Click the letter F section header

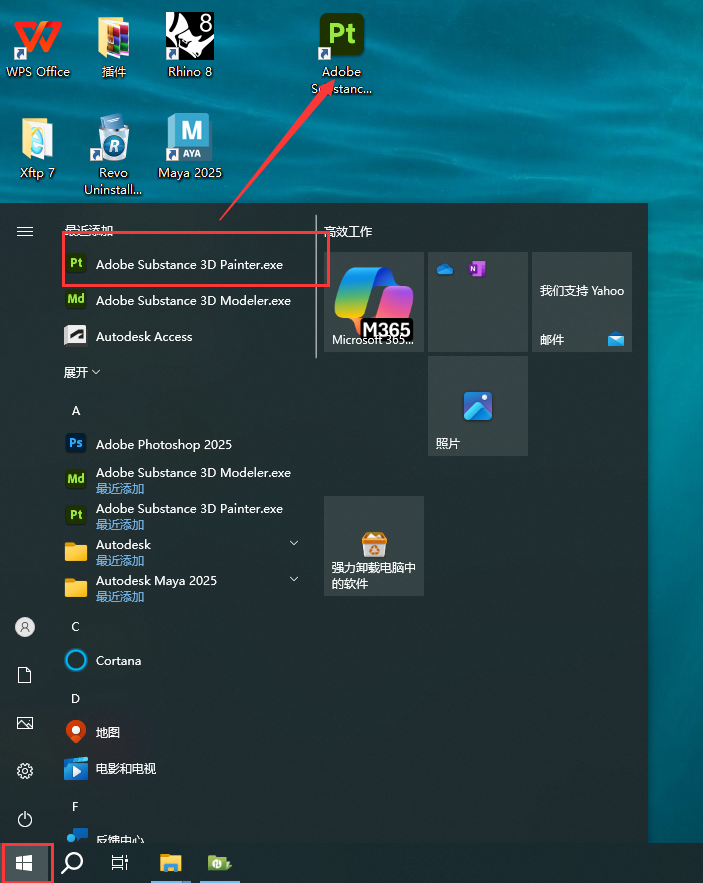tap(75, 807)
